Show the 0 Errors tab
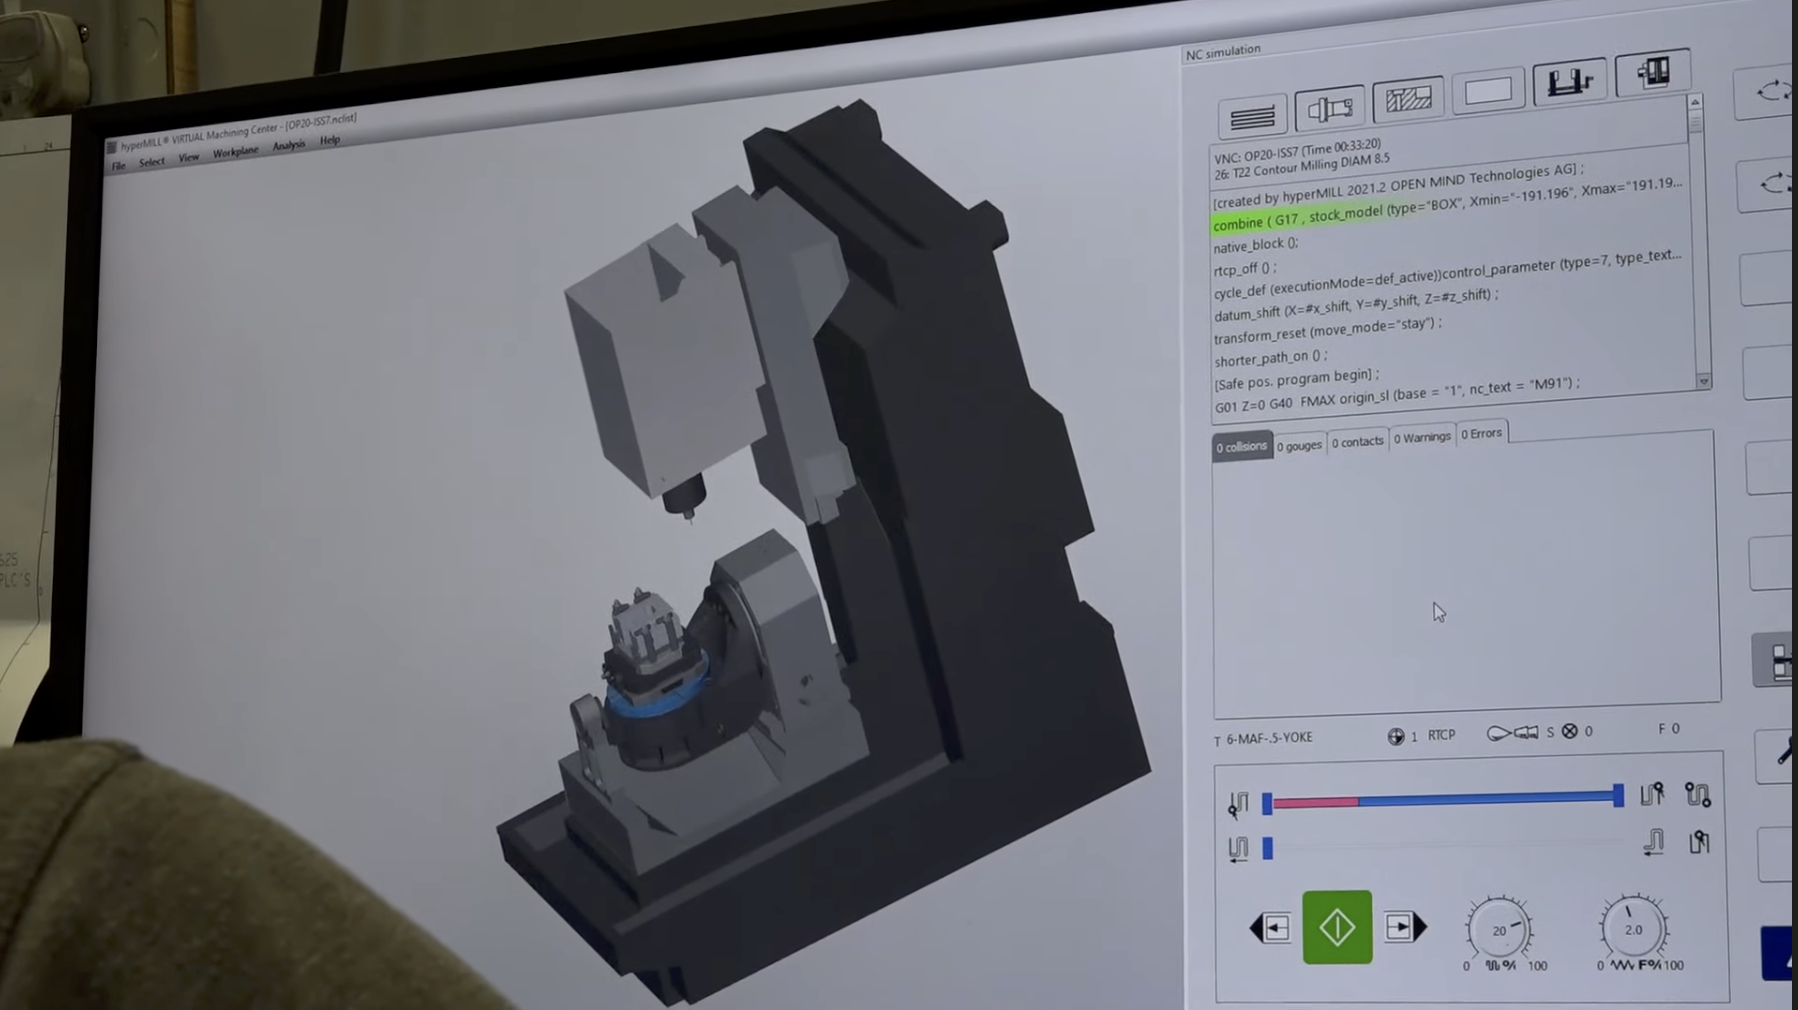Screen dimensions: 1798x1010 tap(1481, 434)
